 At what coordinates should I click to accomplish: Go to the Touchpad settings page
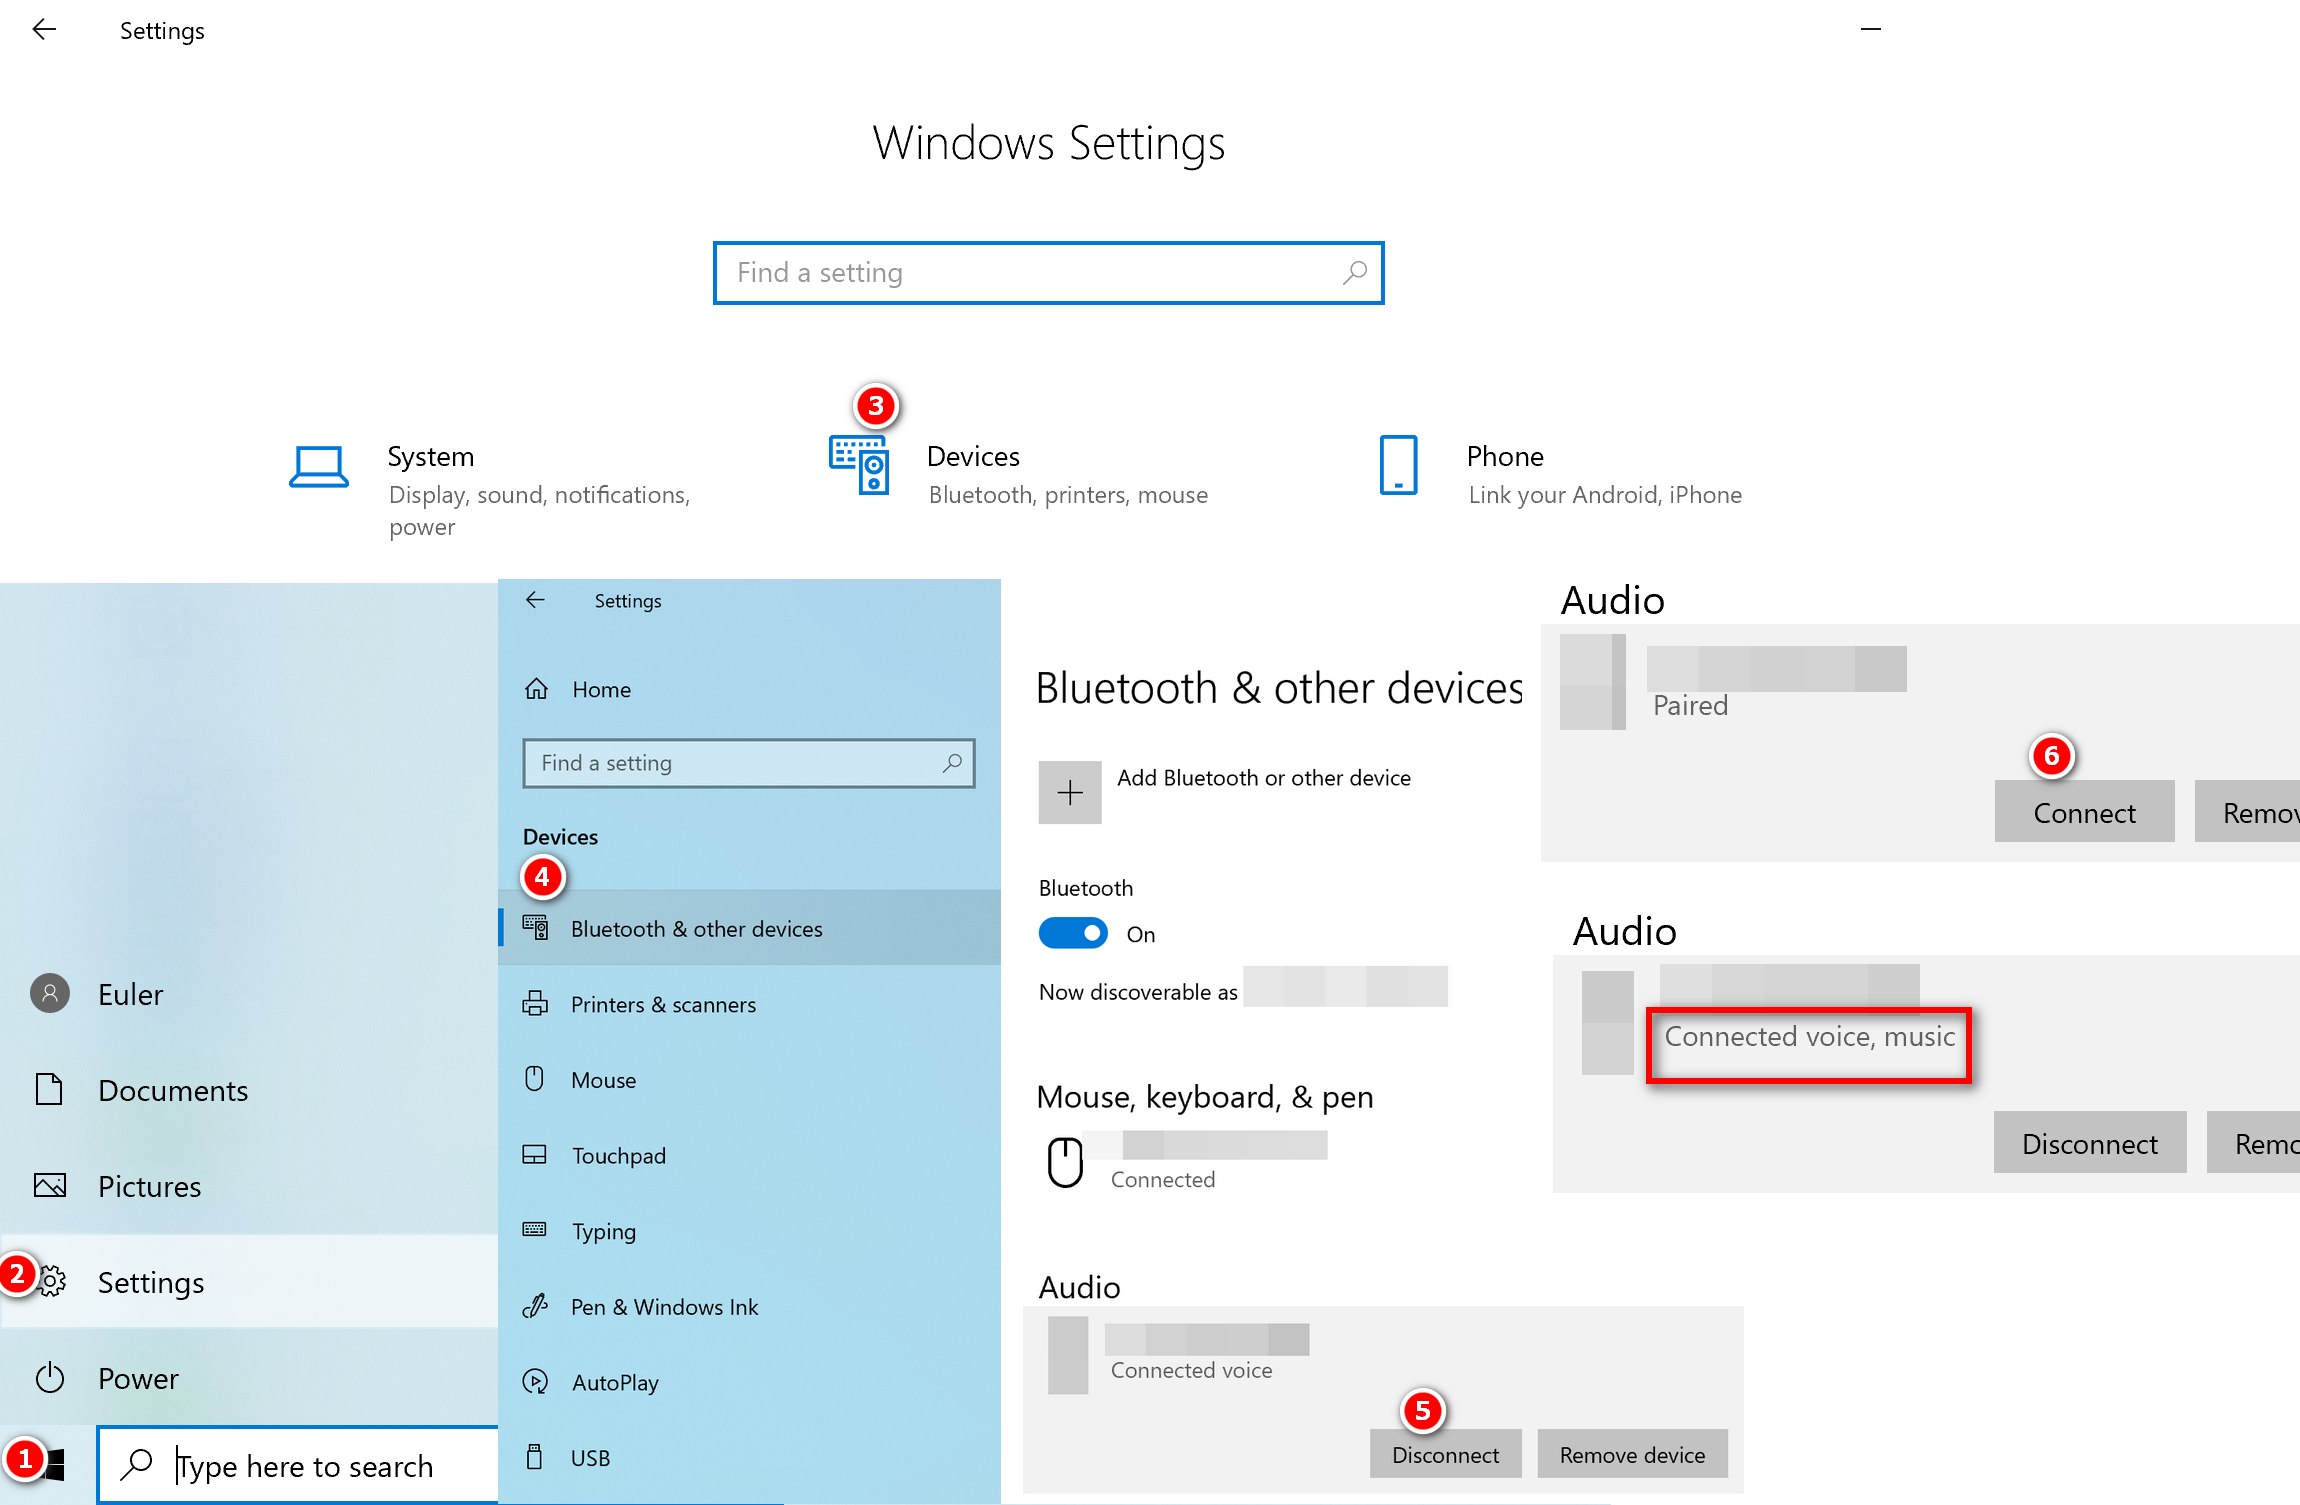click(x=749, y=1155)
